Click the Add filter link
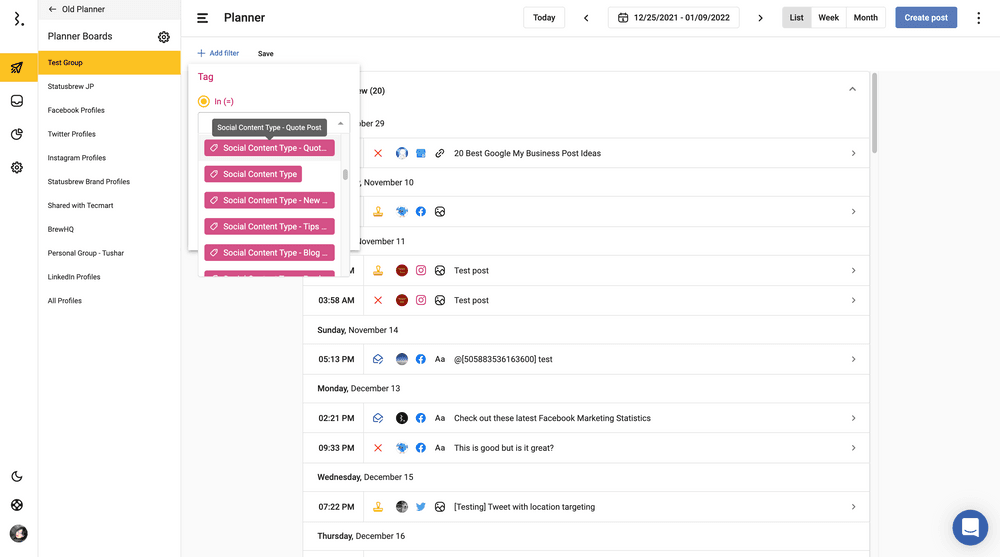Viewport: 1000px width, 557px height. [218, 53]
